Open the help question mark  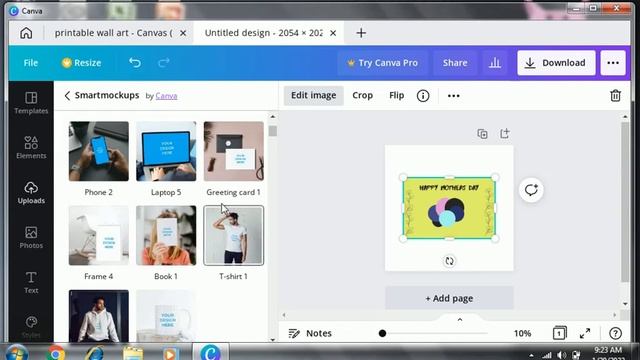click(x=615, y=333)
